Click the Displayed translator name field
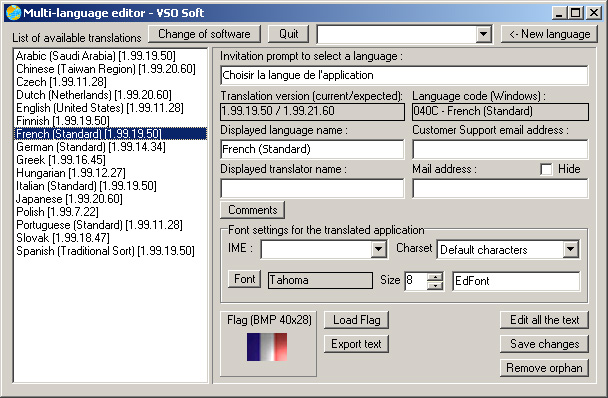608x398 pixels. [312, 189]
